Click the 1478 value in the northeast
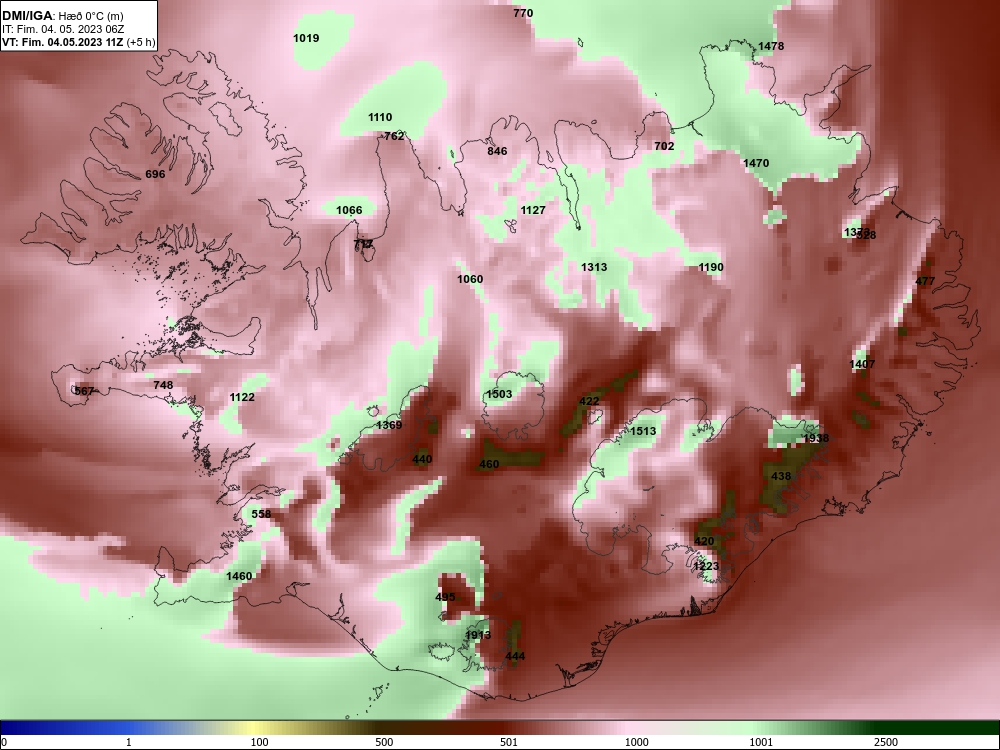 tap(771, 46)
